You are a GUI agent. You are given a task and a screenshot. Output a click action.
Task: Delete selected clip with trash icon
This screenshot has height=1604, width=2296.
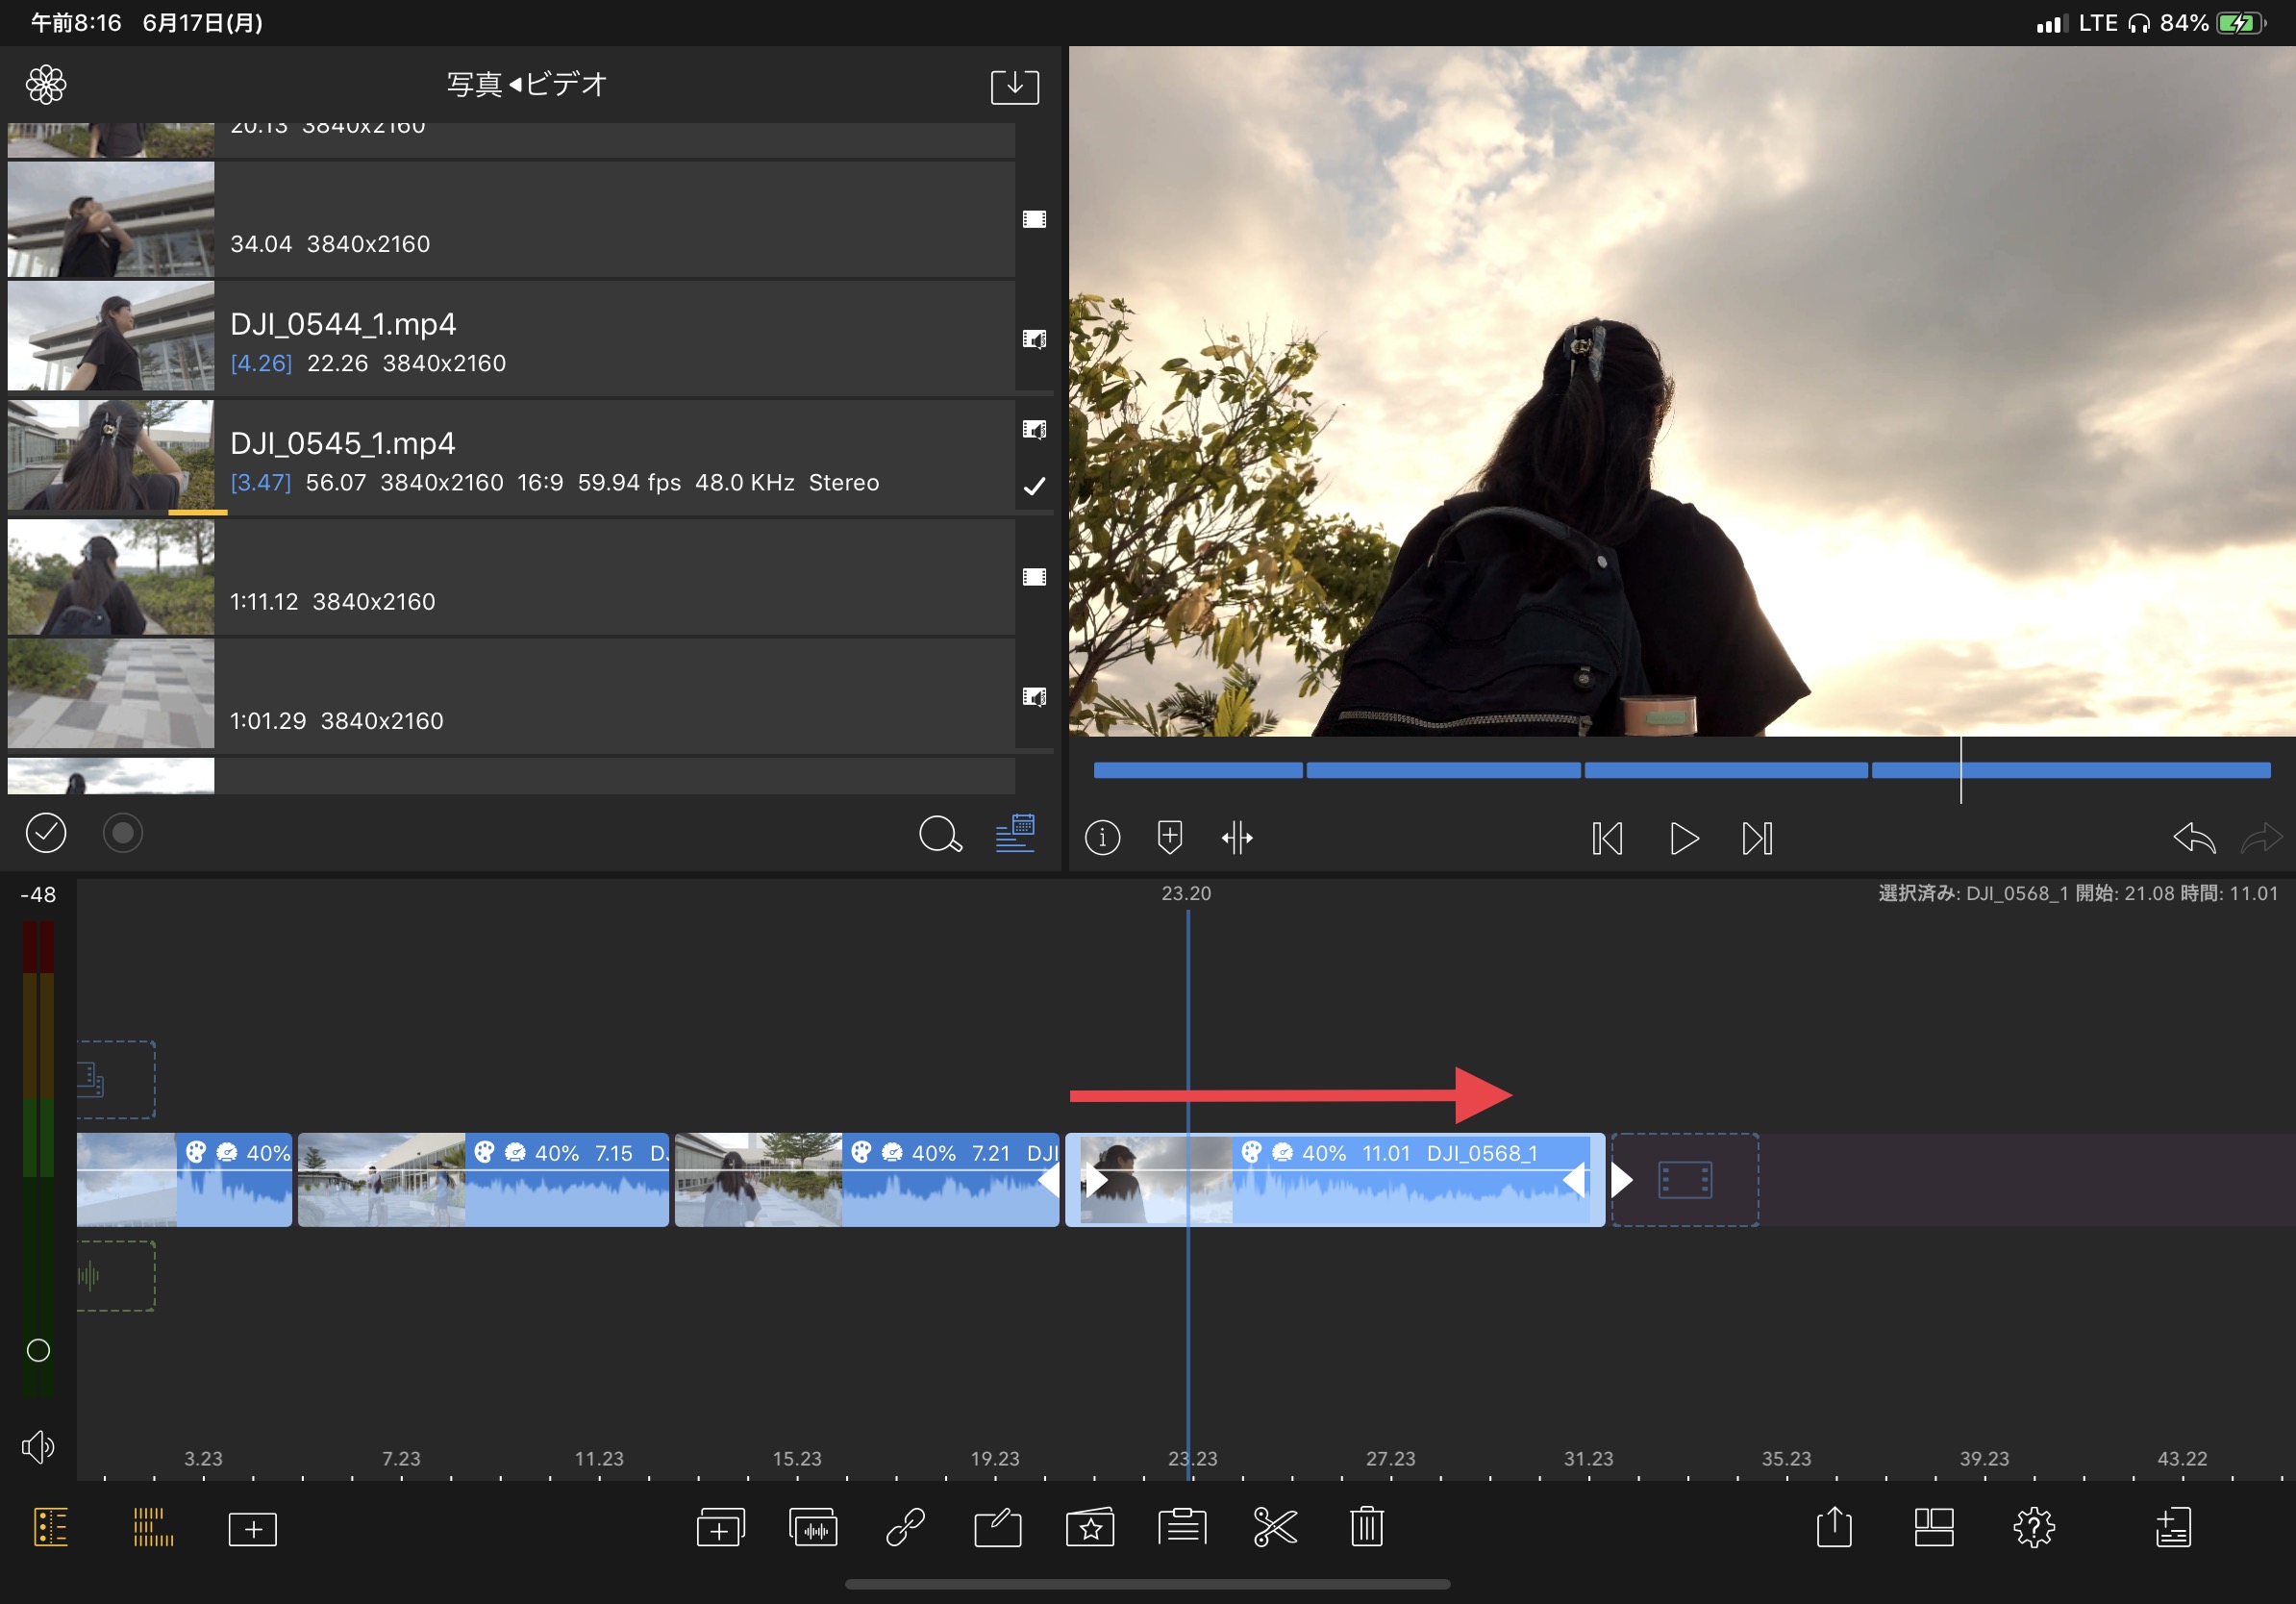1366,1527
